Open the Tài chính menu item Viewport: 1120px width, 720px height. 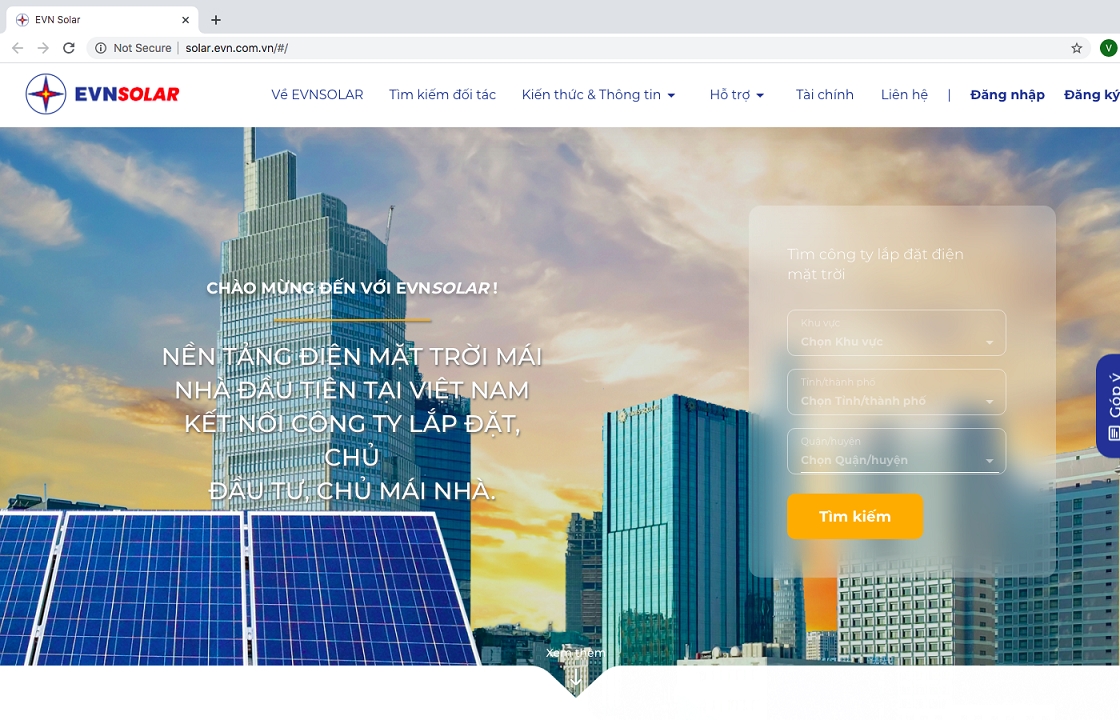click(x=824, y=94)
